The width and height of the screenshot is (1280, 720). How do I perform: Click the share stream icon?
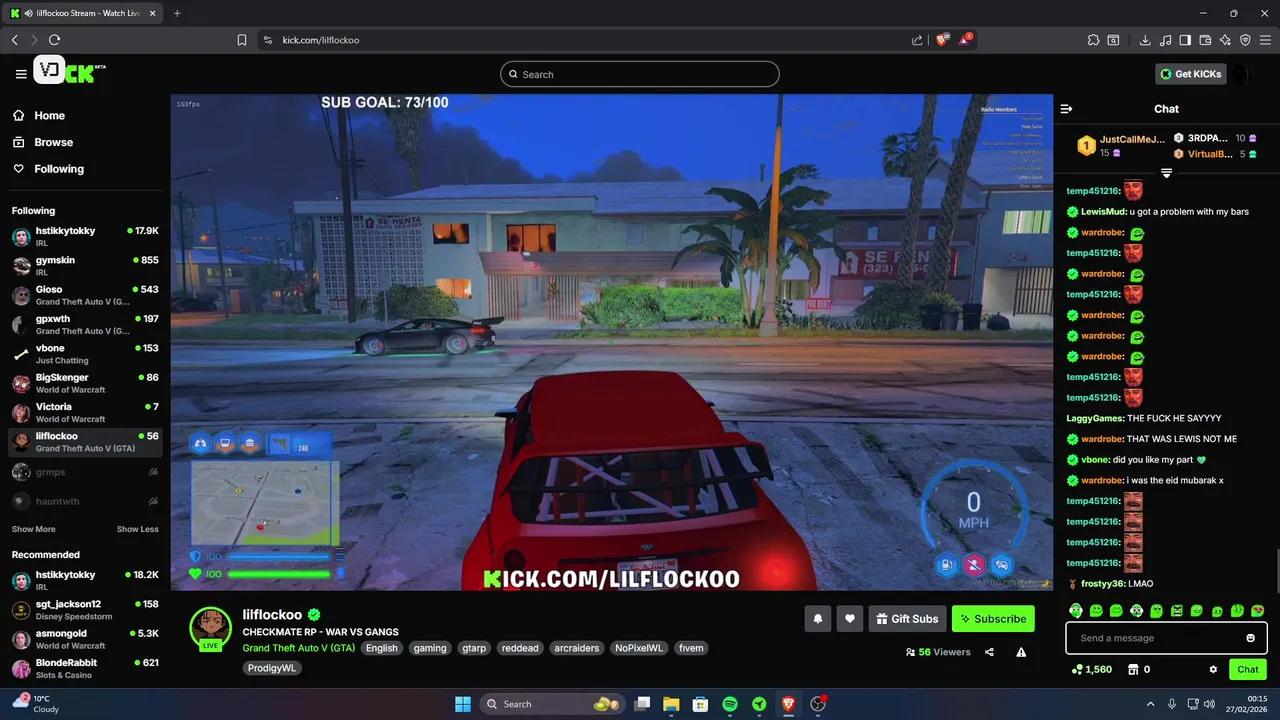click(989, 652)
